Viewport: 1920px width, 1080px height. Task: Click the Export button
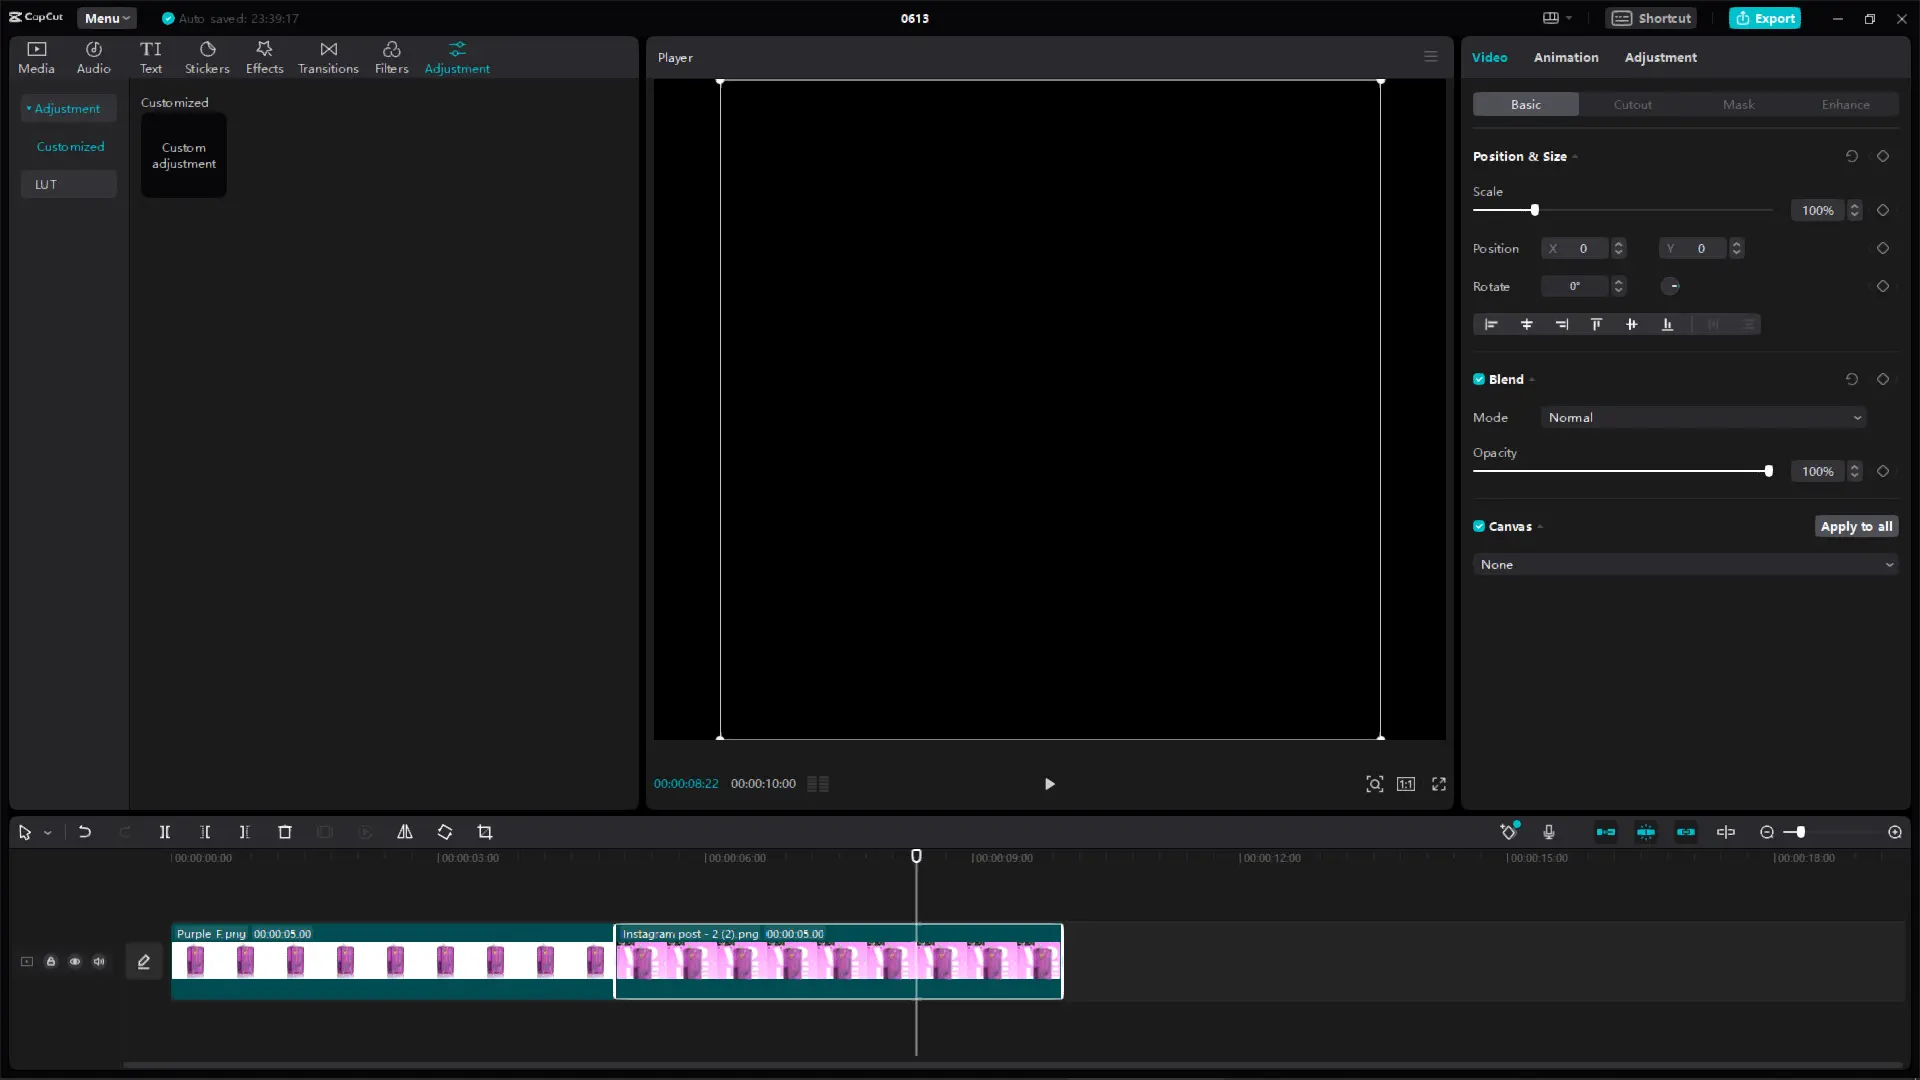[x=1770, y=17]
